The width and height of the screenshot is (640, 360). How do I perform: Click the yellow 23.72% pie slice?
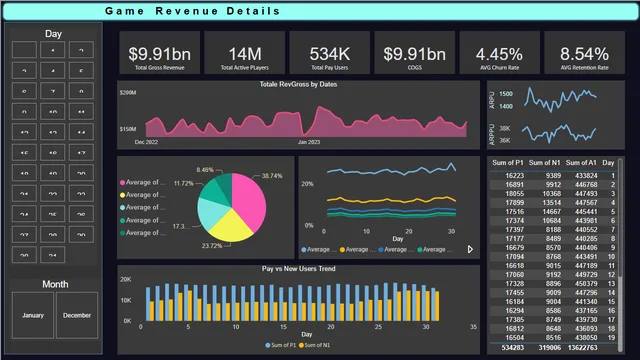231,226
